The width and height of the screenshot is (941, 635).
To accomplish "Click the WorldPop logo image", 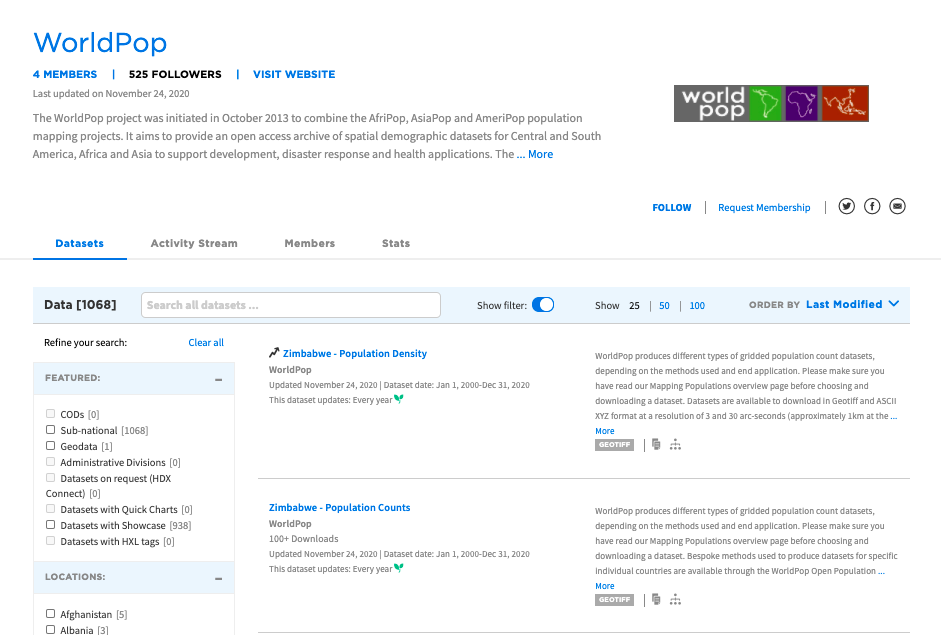I will (771, 103).
